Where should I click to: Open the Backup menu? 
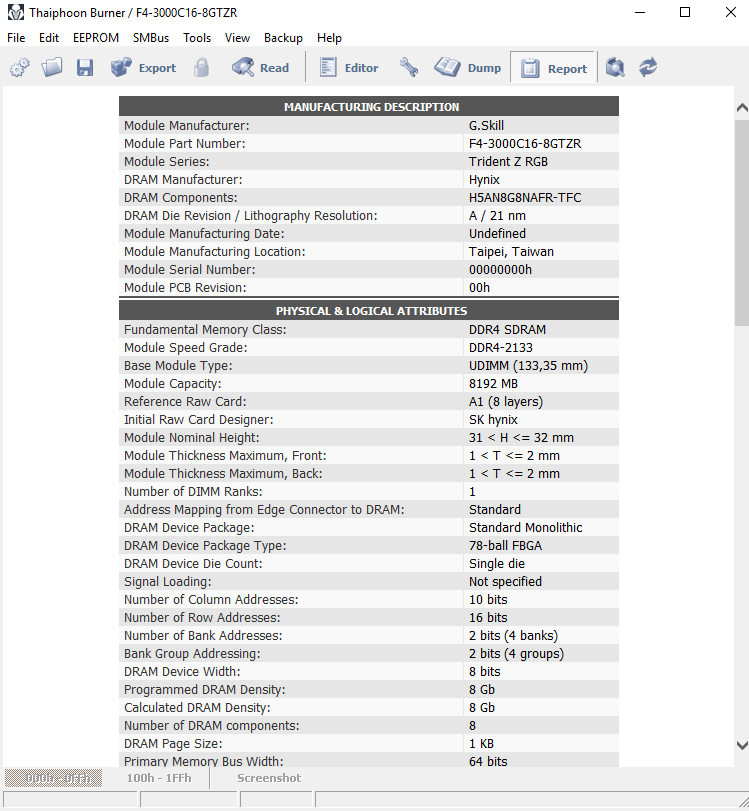tap(283, 38)
